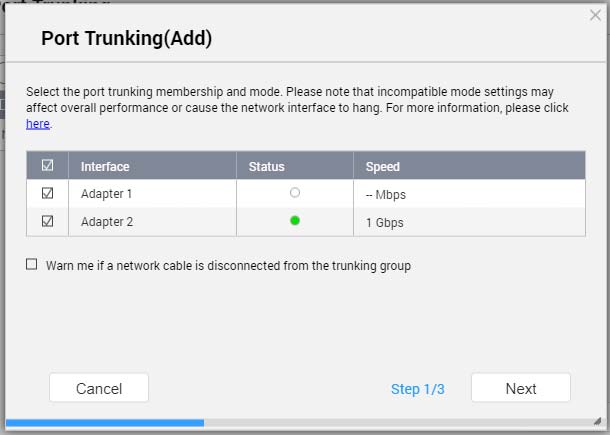Click the dialog resize grip corner icon
Screen dimensions: 610x435
(598, 421)
